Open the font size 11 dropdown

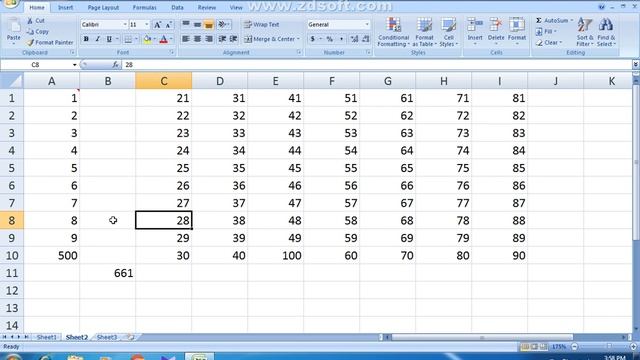pos(147,25)
